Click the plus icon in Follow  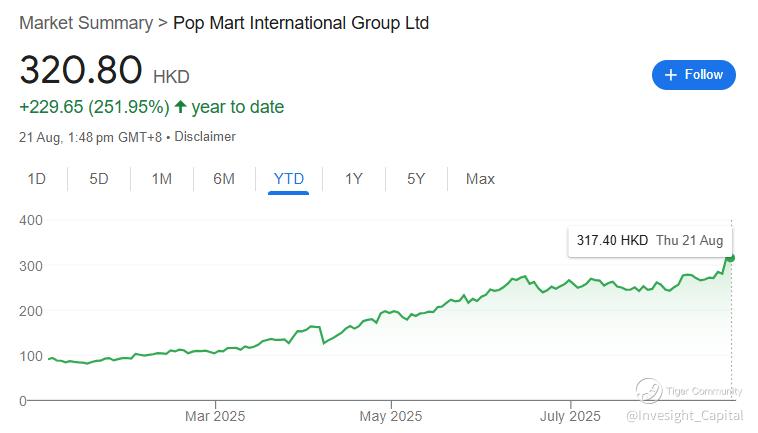tap(670, 75)
